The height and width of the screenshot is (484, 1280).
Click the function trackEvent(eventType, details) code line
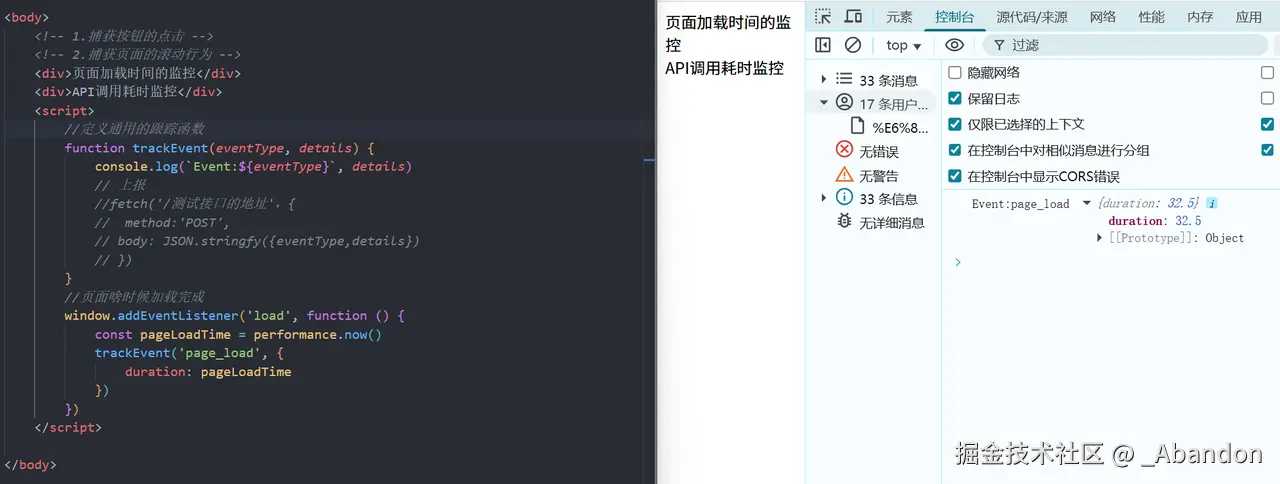click(x=219, y=147)
